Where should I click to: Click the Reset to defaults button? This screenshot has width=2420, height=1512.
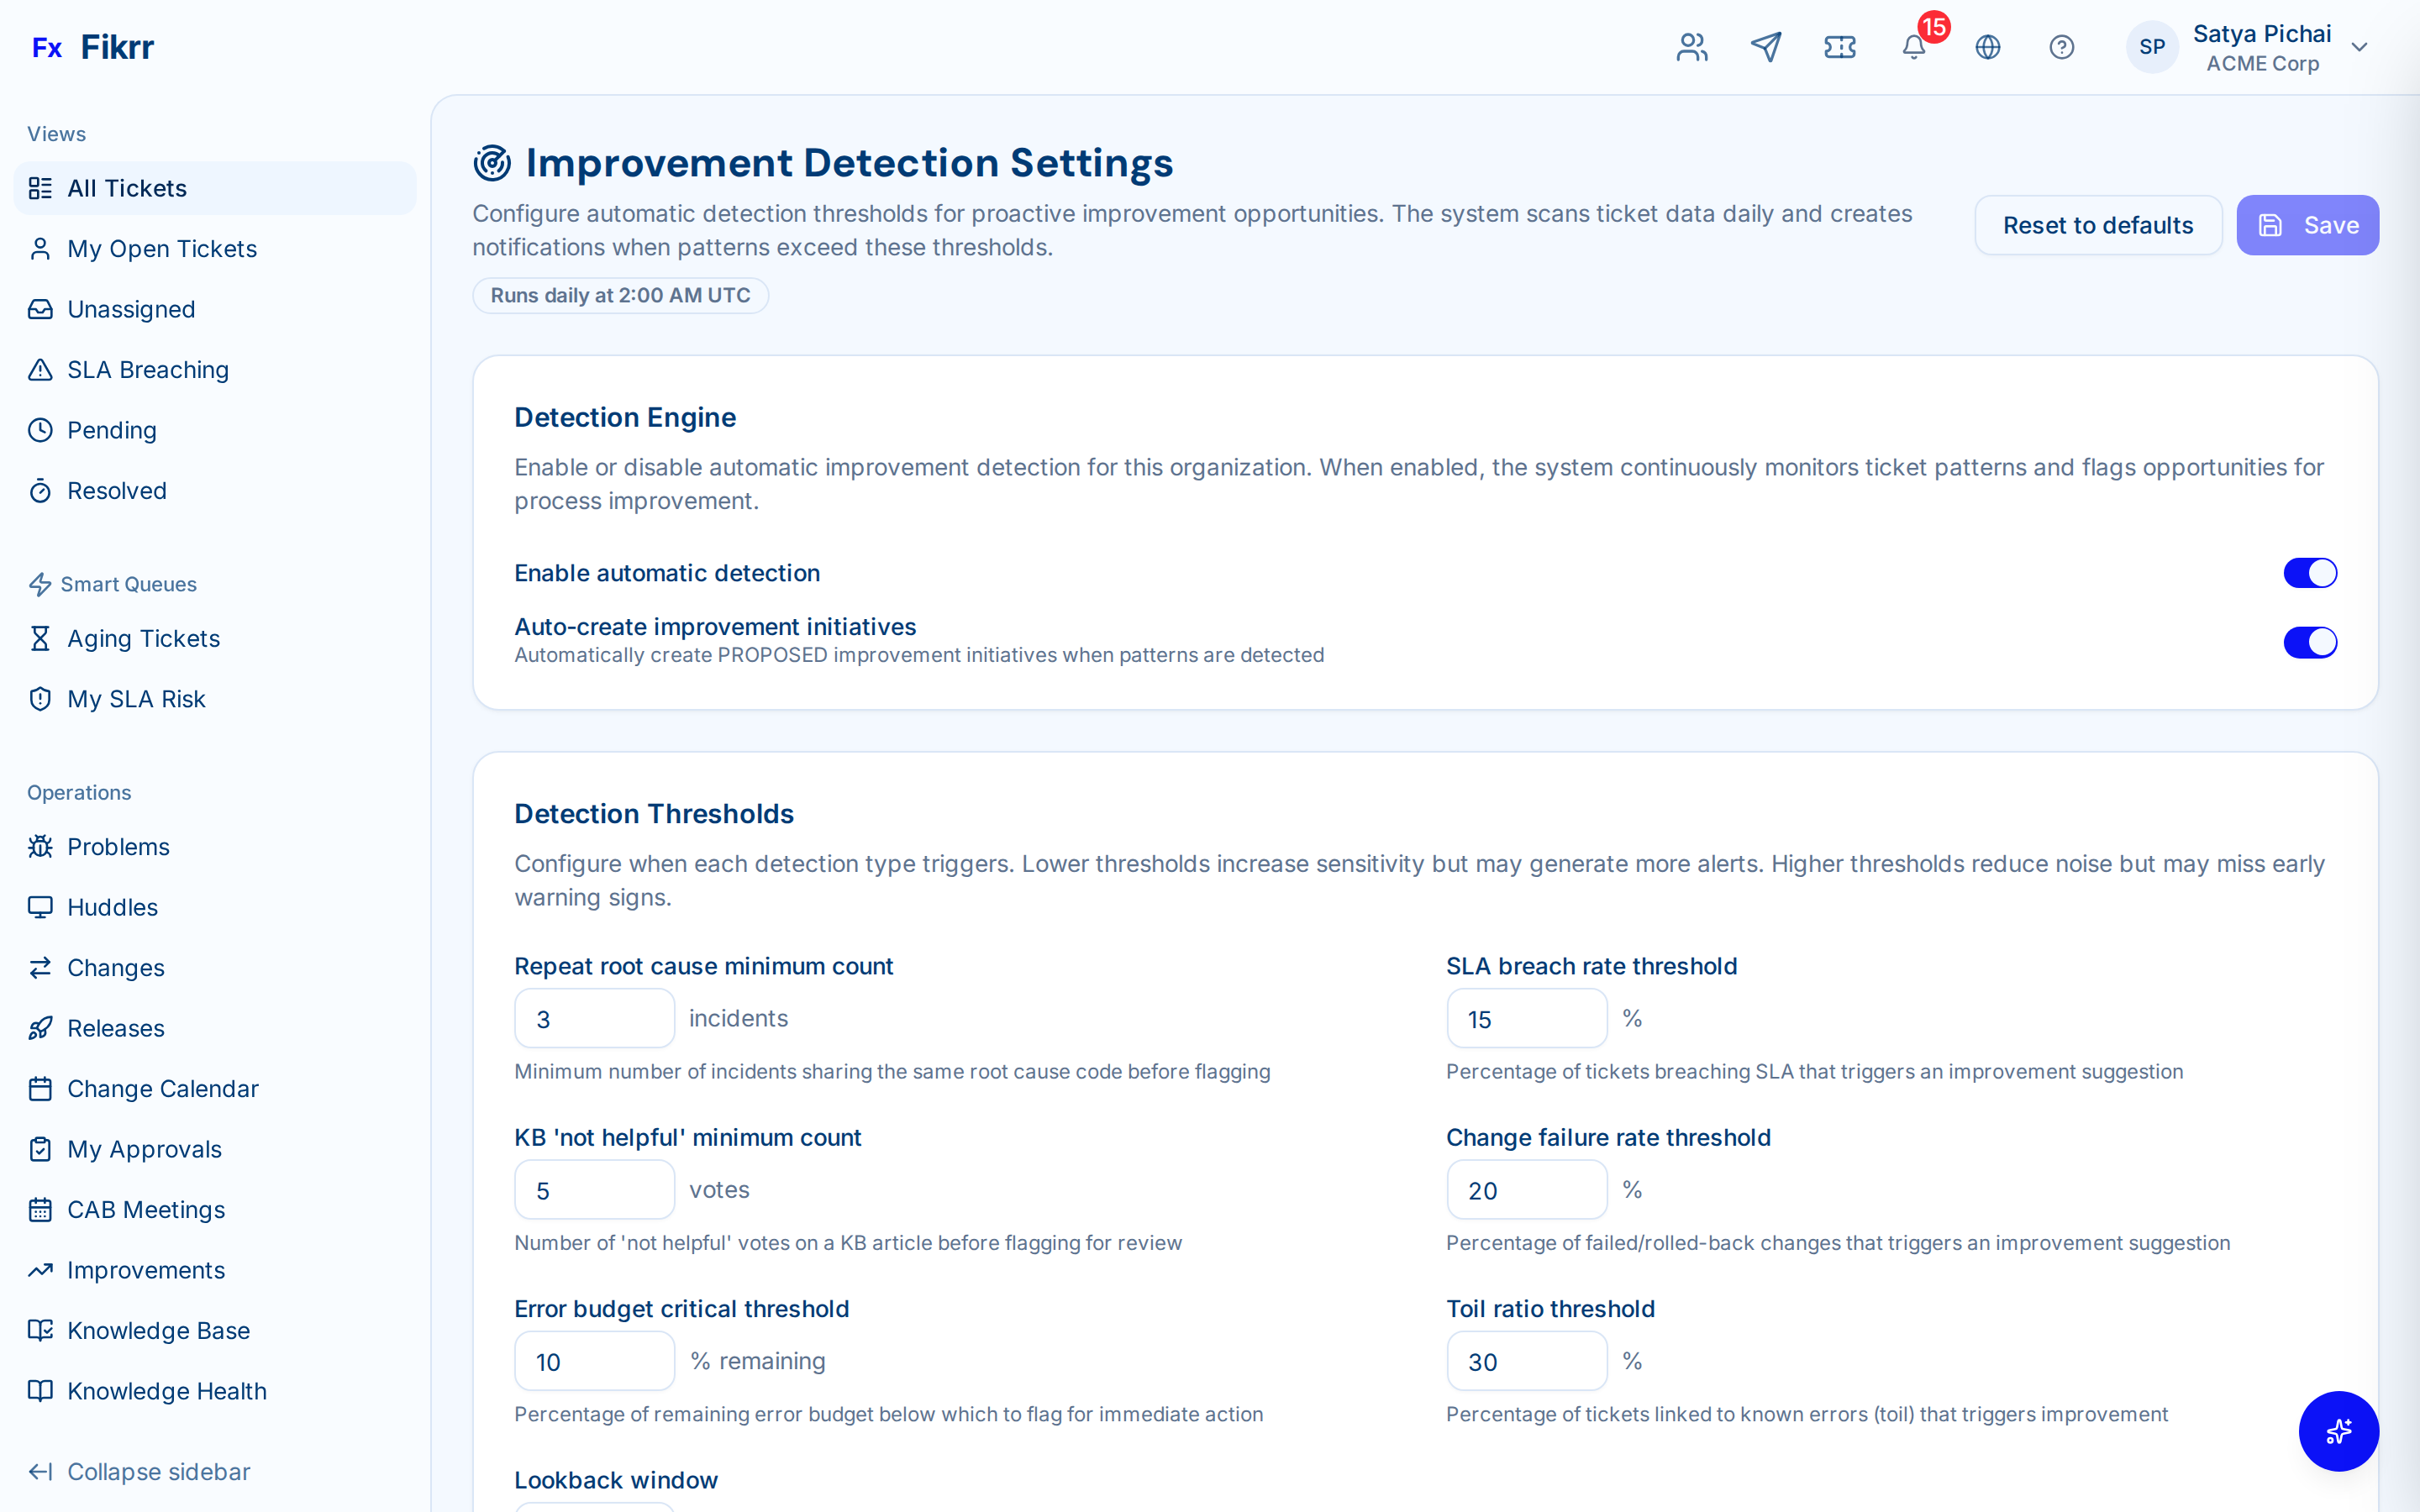point(2098,224)
